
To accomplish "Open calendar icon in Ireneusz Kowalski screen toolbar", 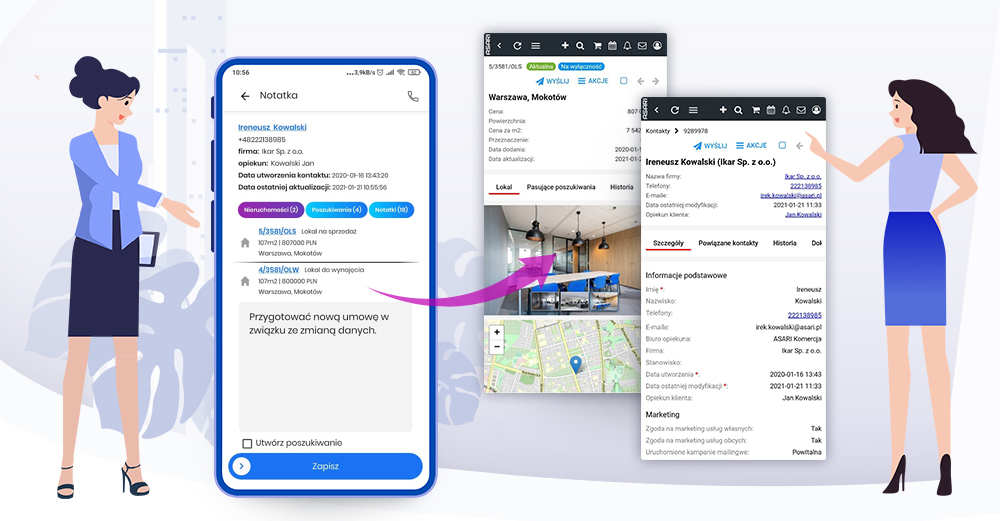I will point(770,110).
